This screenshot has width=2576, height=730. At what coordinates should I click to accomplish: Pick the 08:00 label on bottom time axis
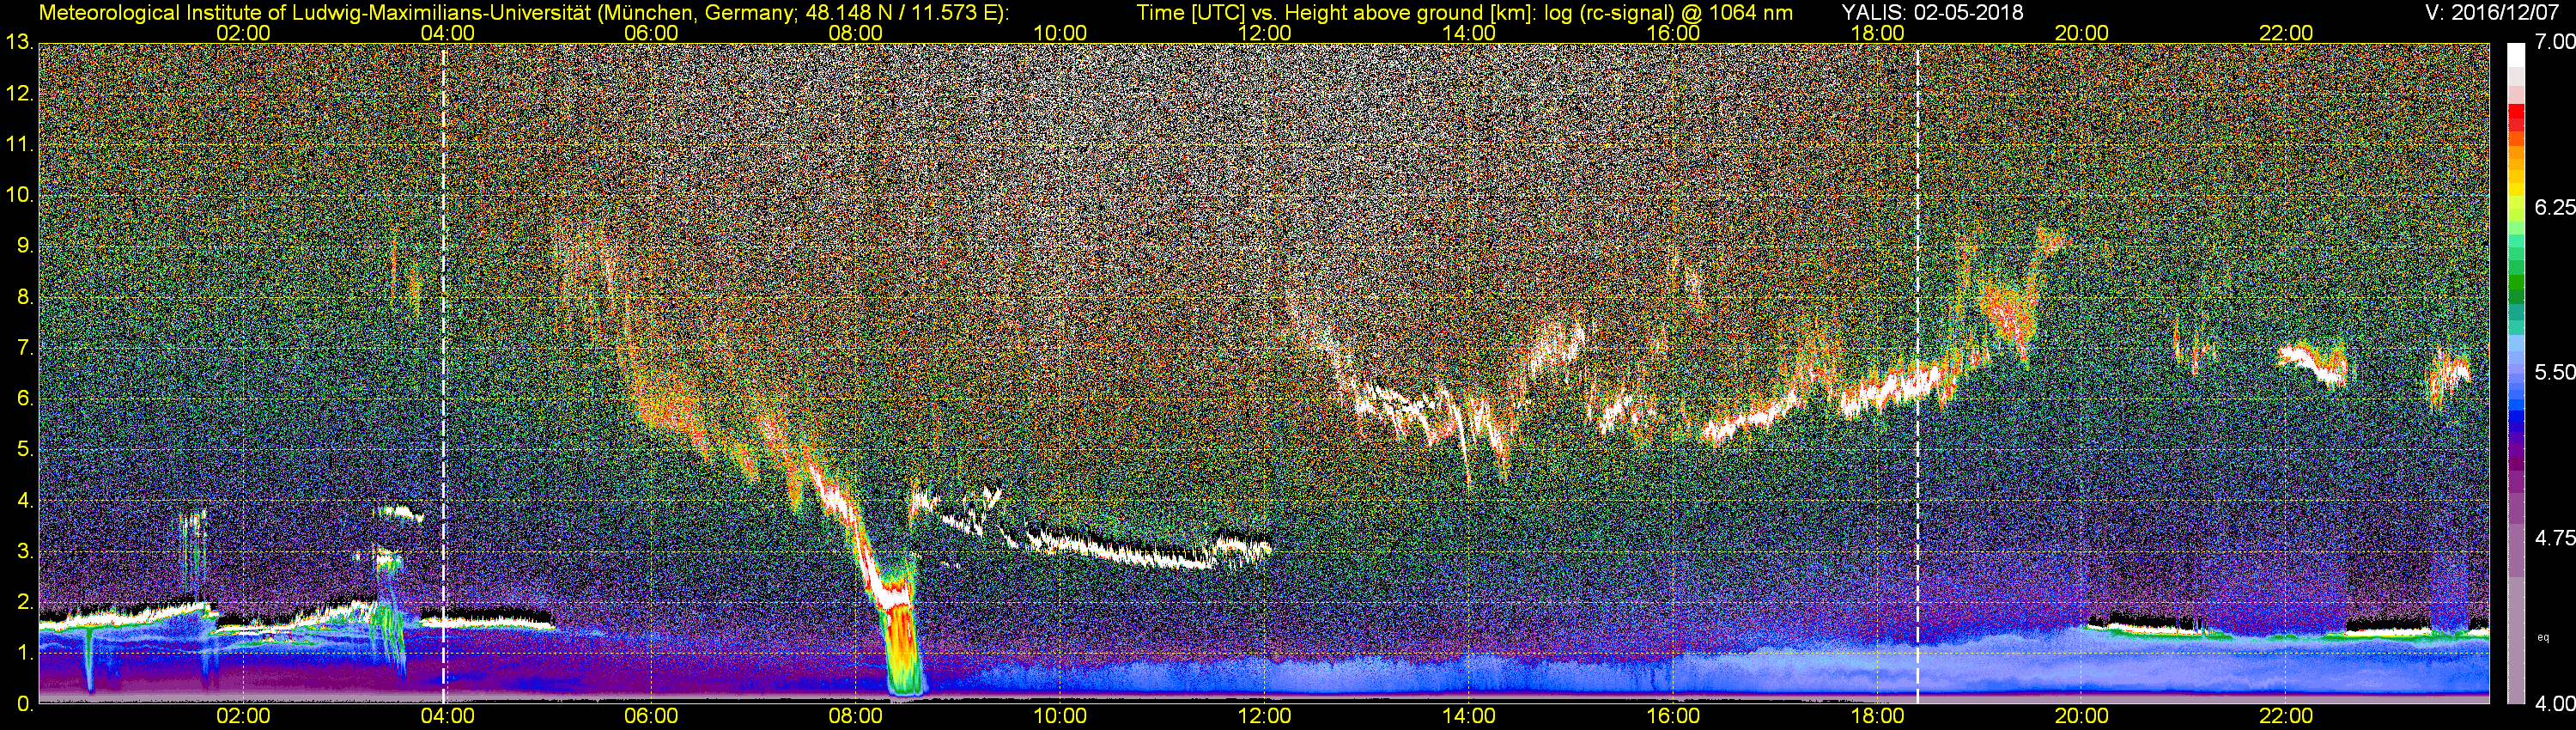click(x=856, y=716)
